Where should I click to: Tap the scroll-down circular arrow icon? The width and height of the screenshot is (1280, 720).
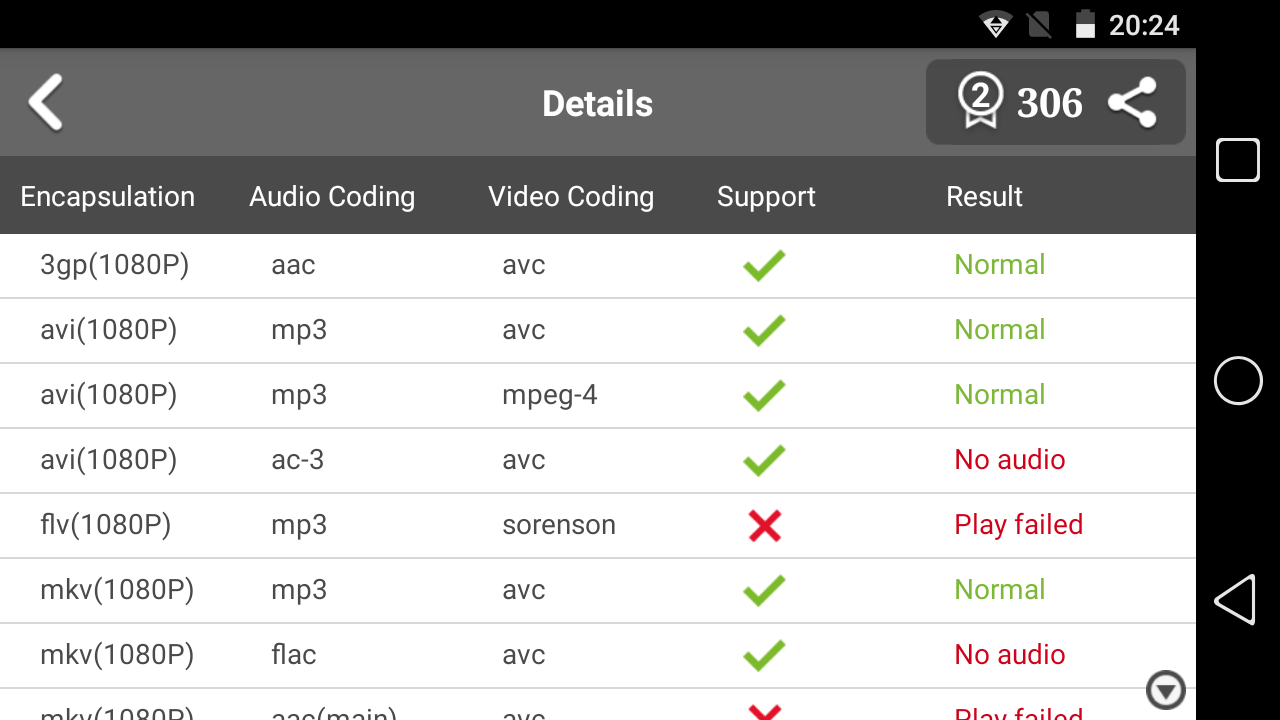pyautogui.click(x=1165, y=690)
